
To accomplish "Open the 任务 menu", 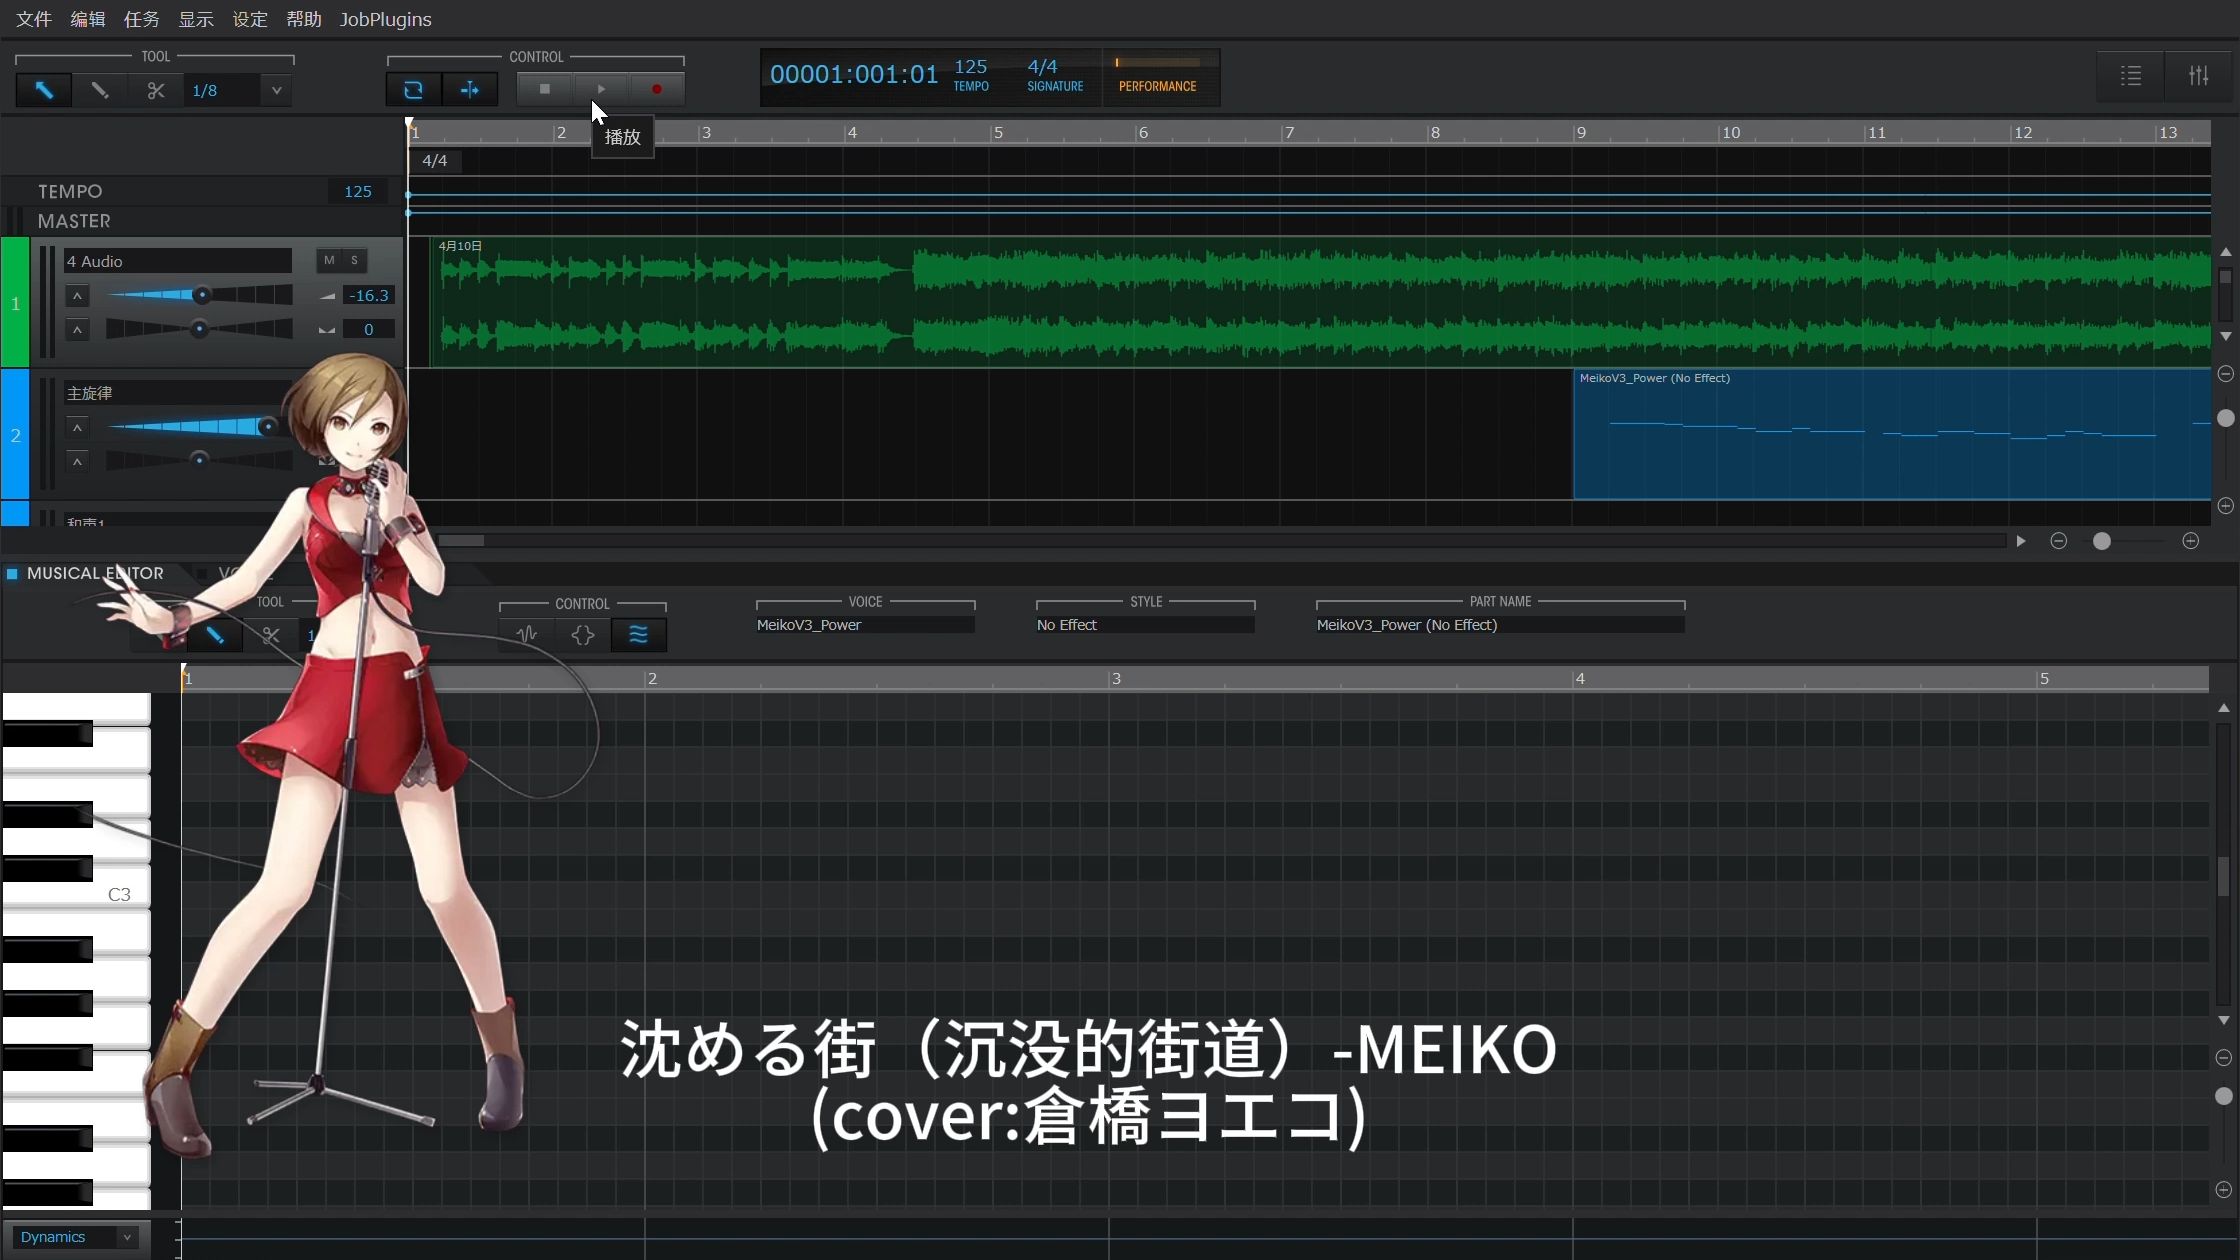I will point(142,19).
